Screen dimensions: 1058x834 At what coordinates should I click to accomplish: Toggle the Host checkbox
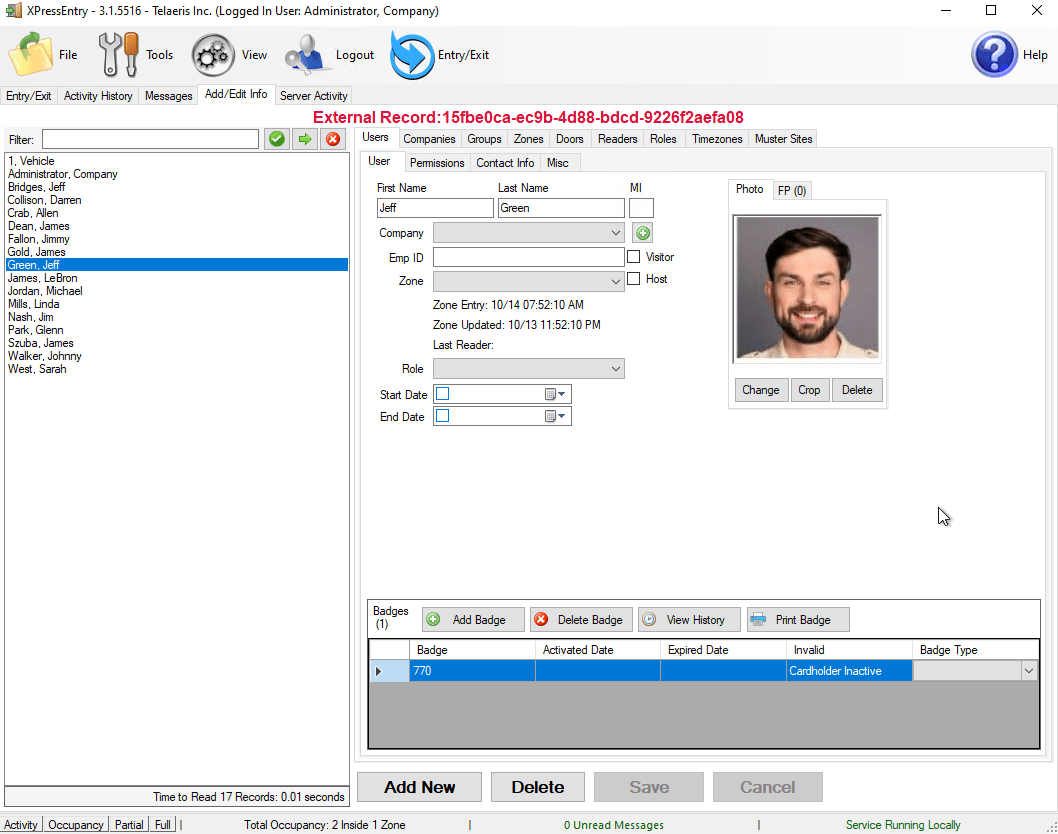634,279
